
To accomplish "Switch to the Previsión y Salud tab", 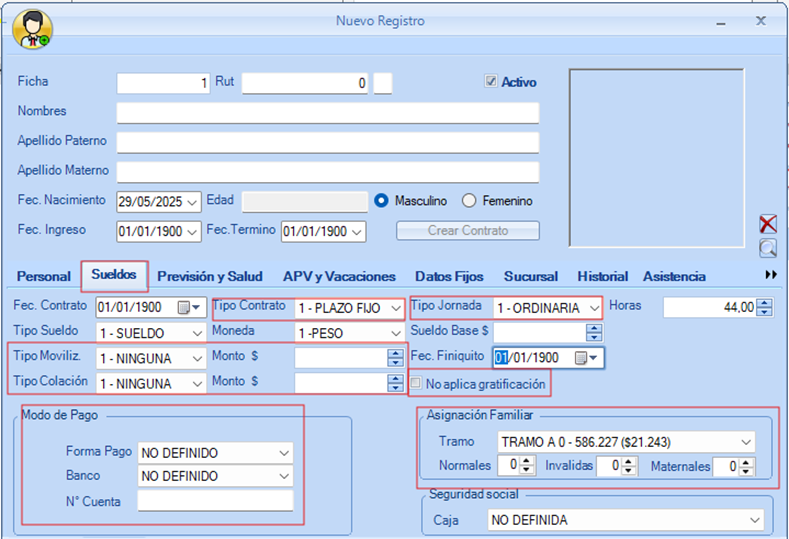I will 210,276.
